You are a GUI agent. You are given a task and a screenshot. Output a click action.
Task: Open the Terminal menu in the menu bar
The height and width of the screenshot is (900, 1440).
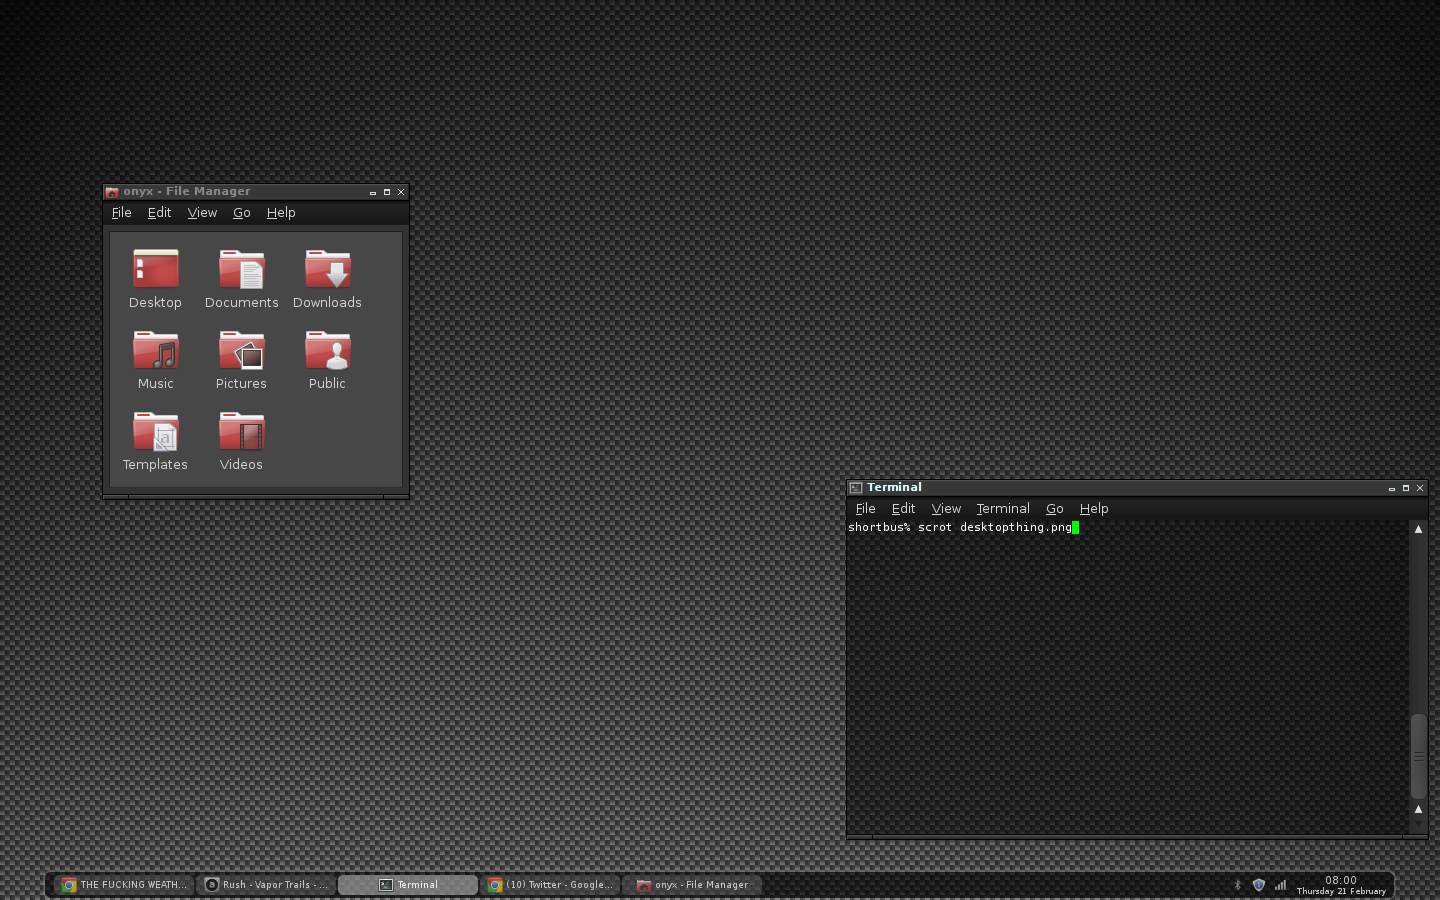[x=1003, y=509]
